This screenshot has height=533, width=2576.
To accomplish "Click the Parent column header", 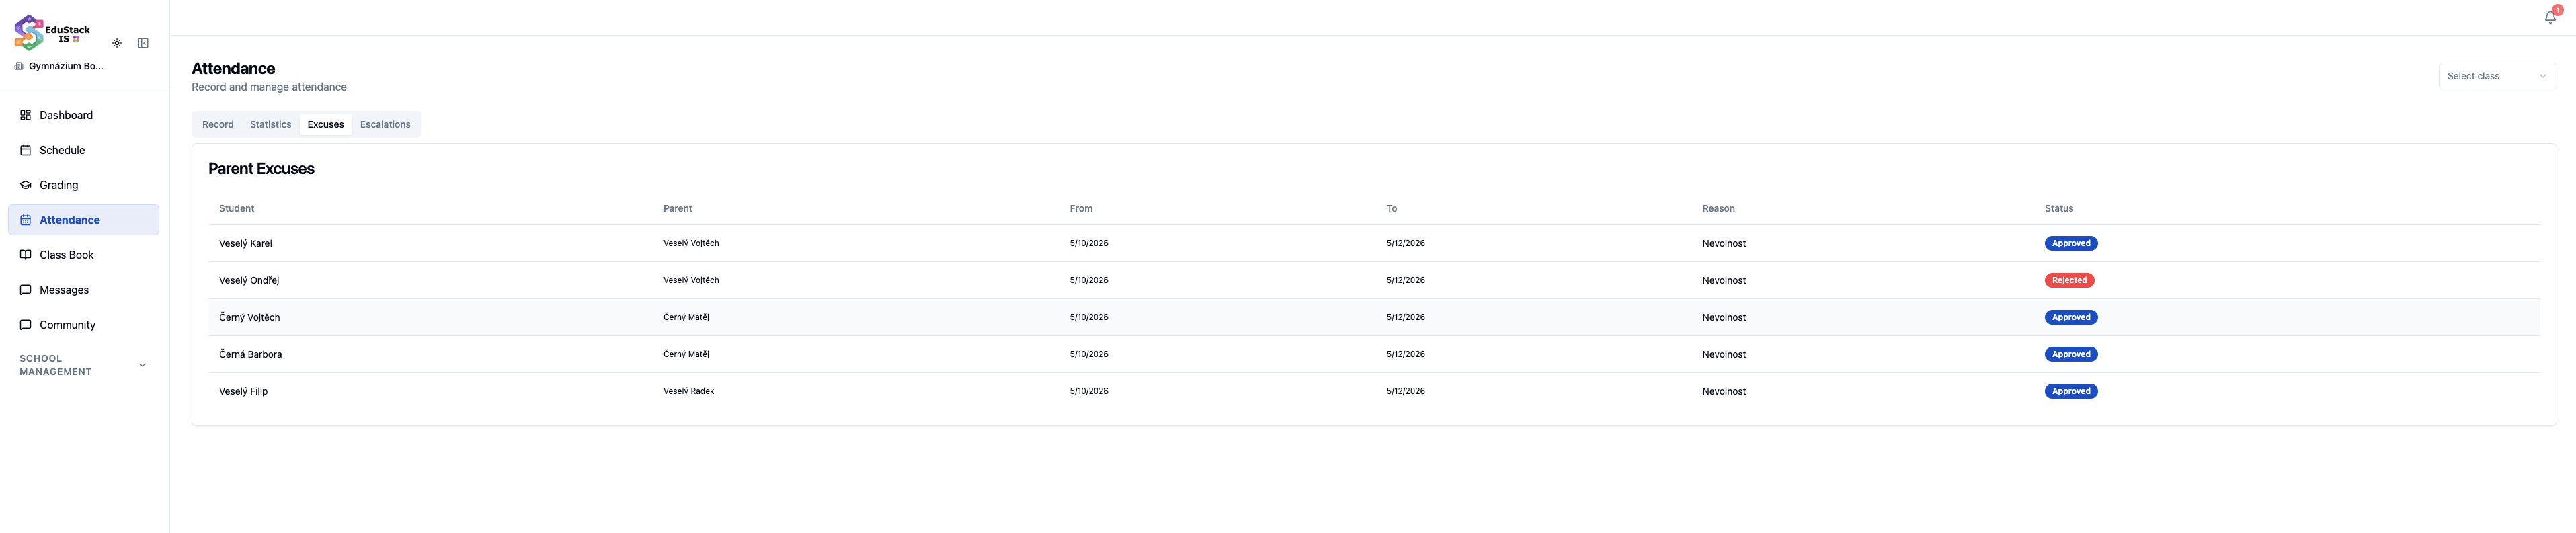I will tap(677, 209).
